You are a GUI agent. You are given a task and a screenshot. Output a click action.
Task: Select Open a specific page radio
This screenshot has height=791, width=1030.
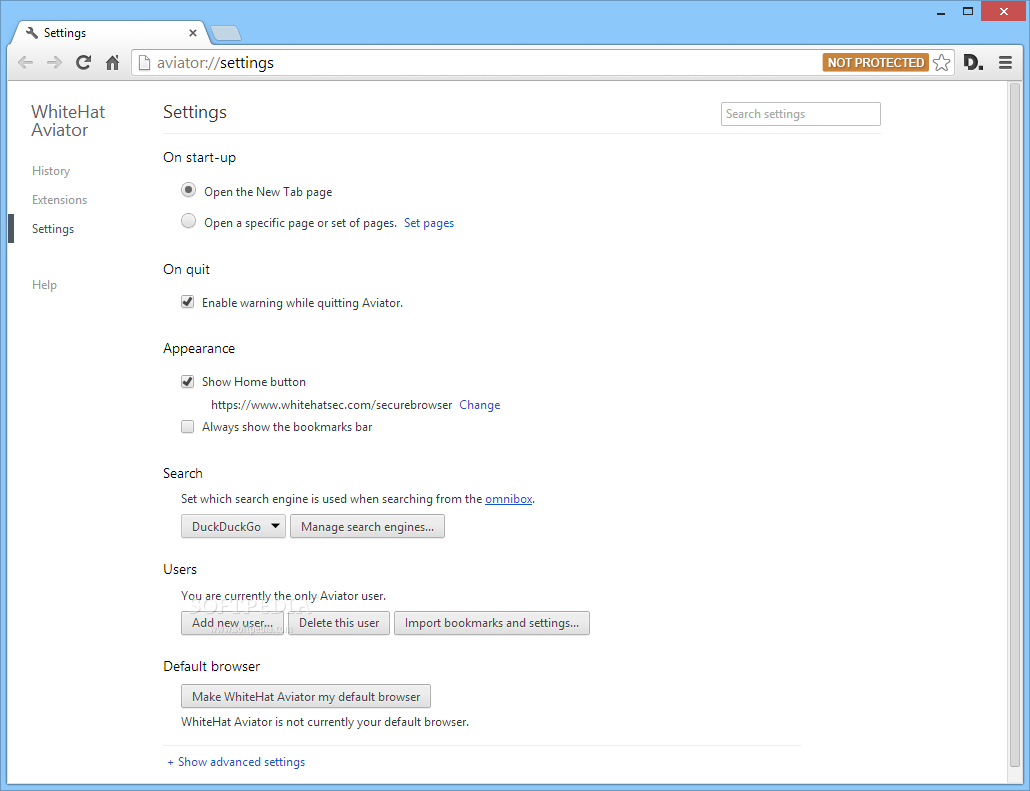click(x=189, y=221)
